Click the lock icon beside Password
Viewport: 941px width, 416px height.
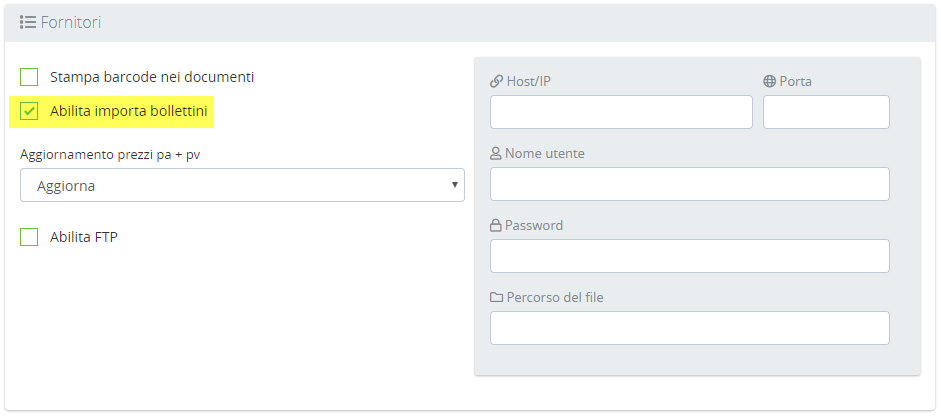point(496,226)
